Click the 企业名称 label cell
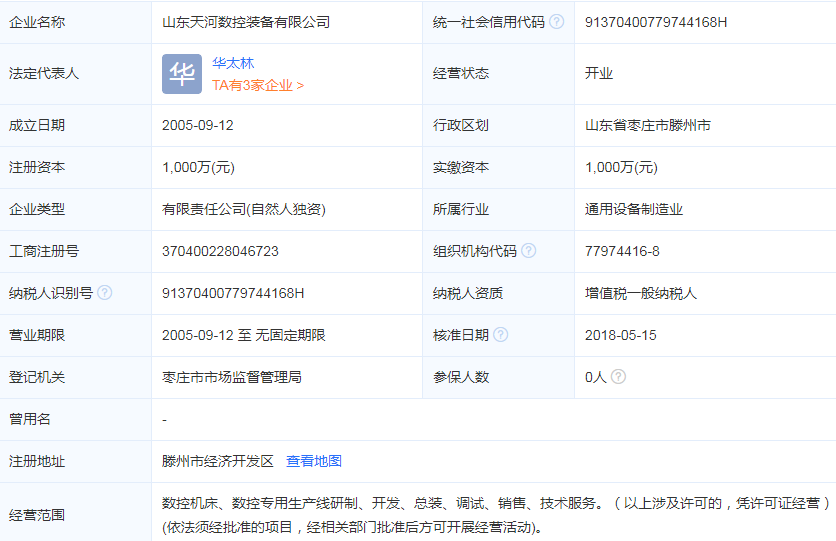The height and width of the screenshot is (541, 836). pos(76,22)
